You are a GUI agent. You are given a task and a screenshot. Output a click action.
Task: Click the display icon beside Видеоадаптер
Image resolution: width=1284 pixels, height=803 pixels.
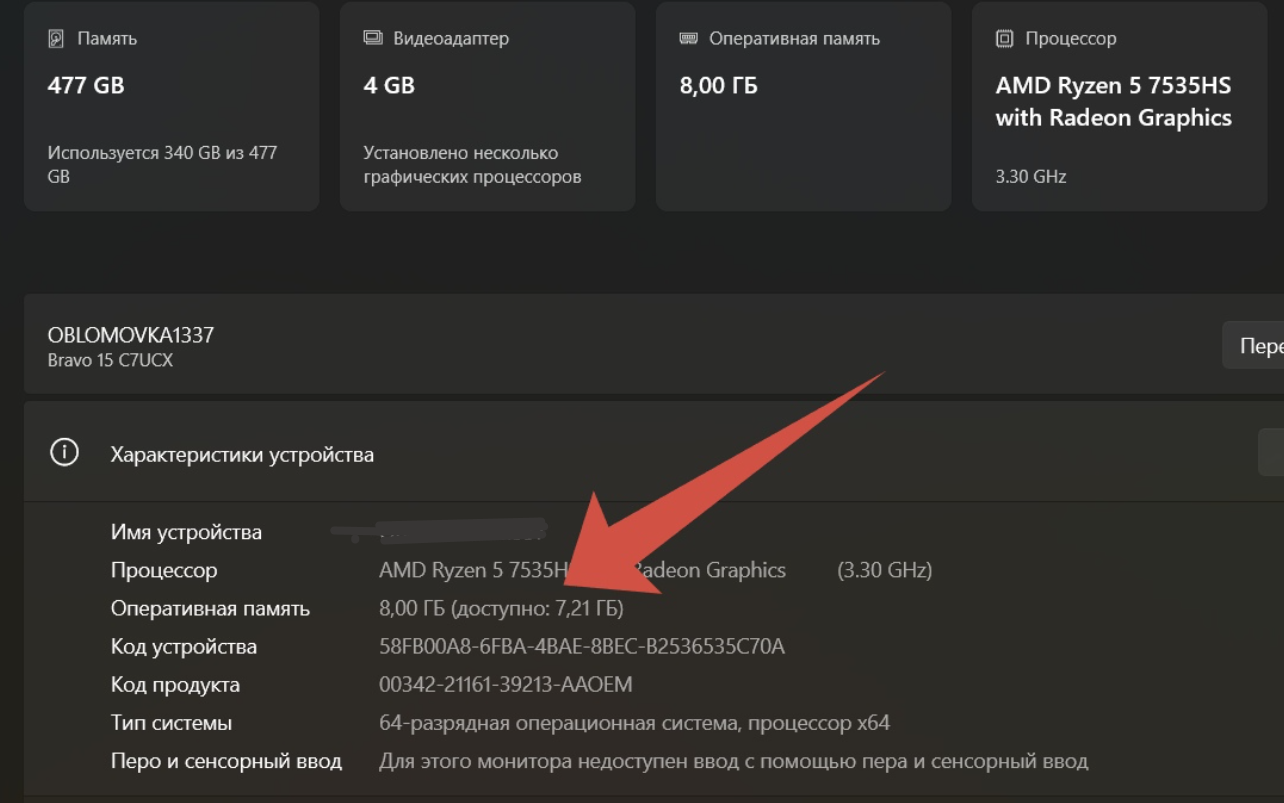373,39
